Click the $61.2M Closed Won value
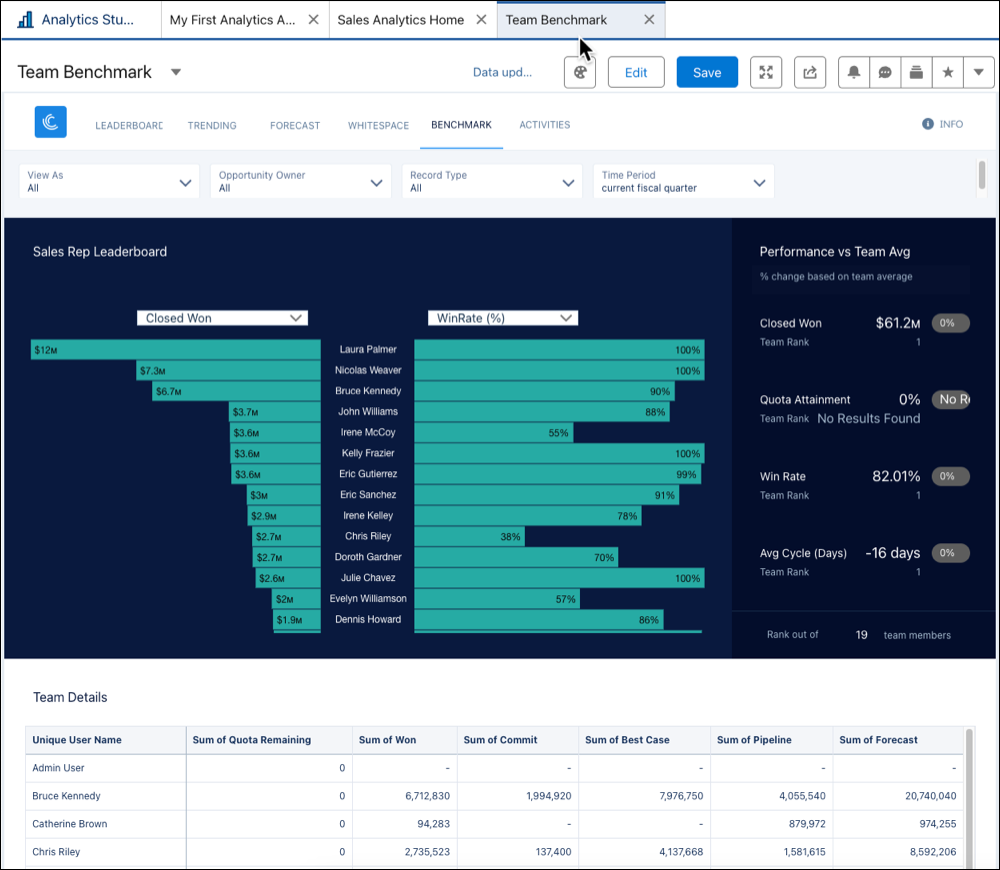The width and height of the screenshot is (1000, 870). click(897, 323)
